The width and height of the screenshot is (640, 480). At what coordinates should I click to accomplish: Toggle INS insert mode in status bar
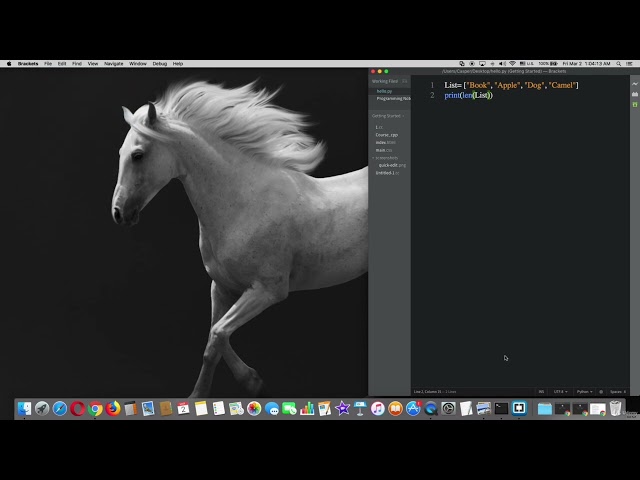pyautogui.click(x=541, y=392)
